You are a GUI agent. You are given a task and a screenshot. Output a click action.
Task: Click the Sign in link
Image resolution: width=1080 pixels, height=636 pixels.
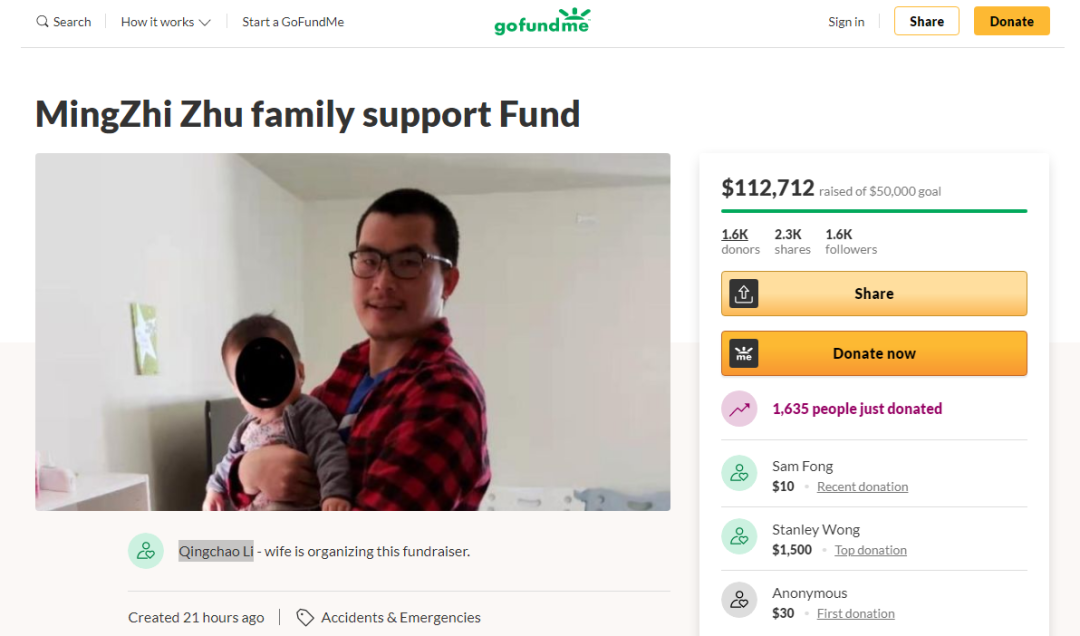pyautogui.click(x=846, y=22)
